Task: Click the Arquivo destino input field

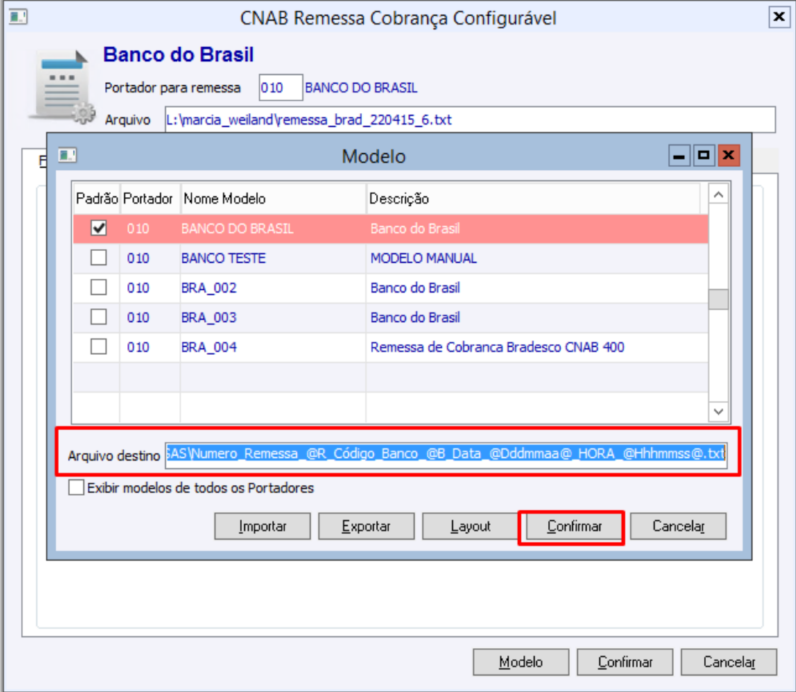Action: [446, 453]
